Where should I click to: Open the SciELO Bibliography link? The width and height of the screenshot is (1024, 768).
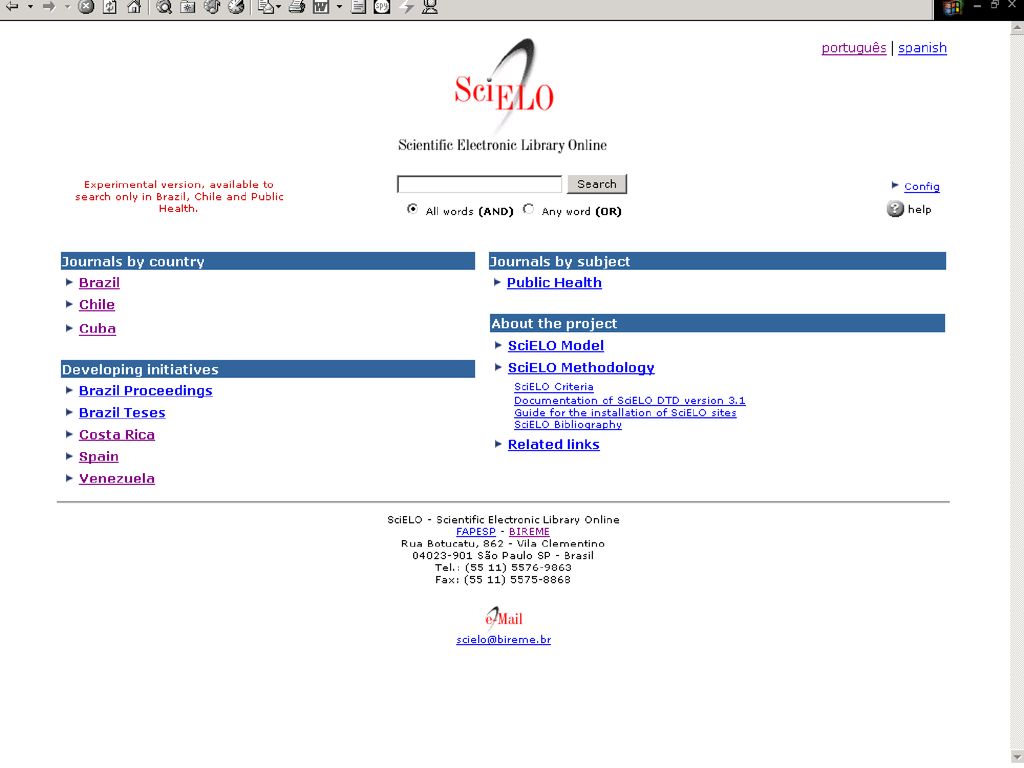568,424
